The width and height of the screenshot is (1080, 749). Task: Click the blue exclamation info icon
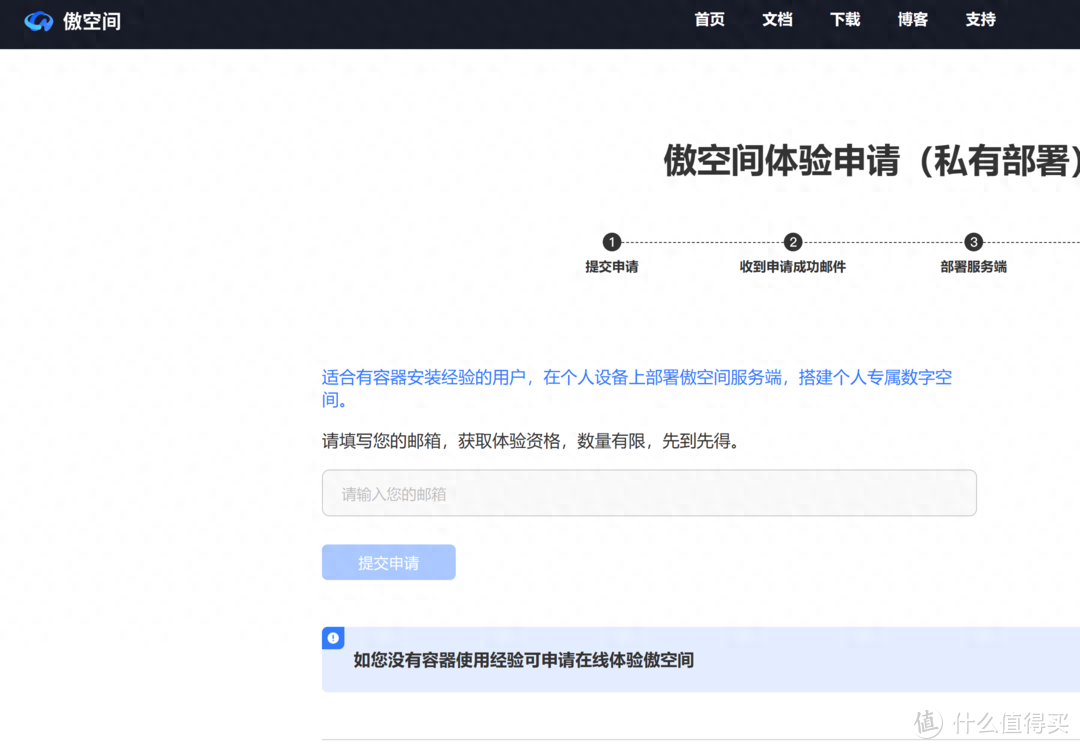click(333, 638)
